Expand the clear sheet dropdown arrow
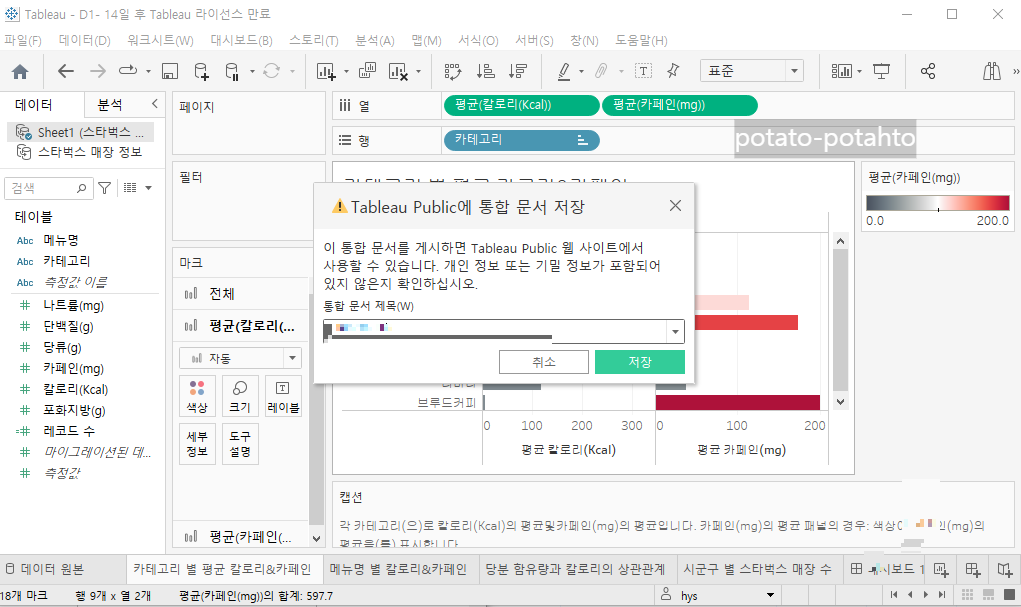Screen dimensions: 1021x607 pyautogui.click(x=418, y=72)
